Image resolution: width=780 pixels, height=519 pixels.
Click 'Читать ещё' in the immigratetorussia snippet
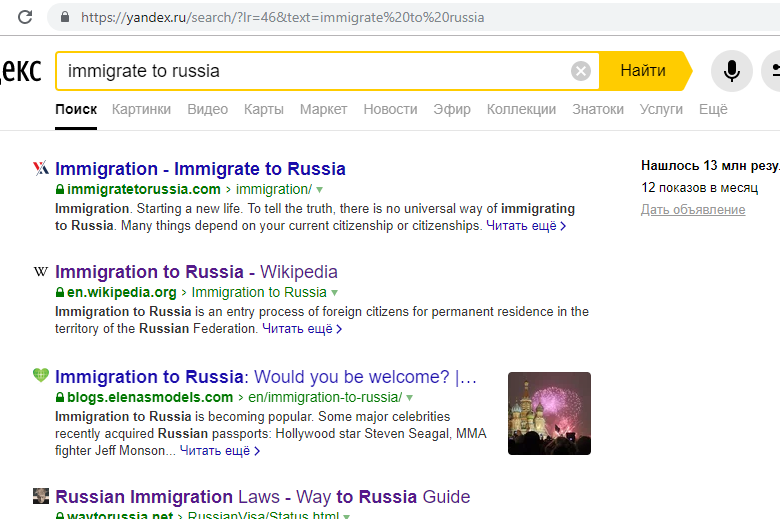526,226
